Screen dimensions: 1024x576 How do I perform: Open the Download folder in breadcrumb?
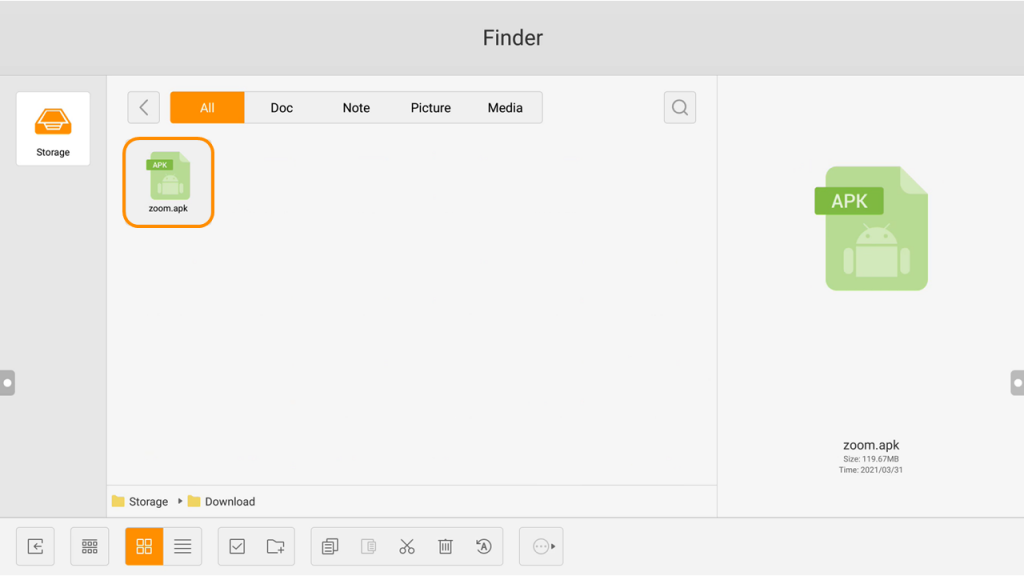(229, 501)
